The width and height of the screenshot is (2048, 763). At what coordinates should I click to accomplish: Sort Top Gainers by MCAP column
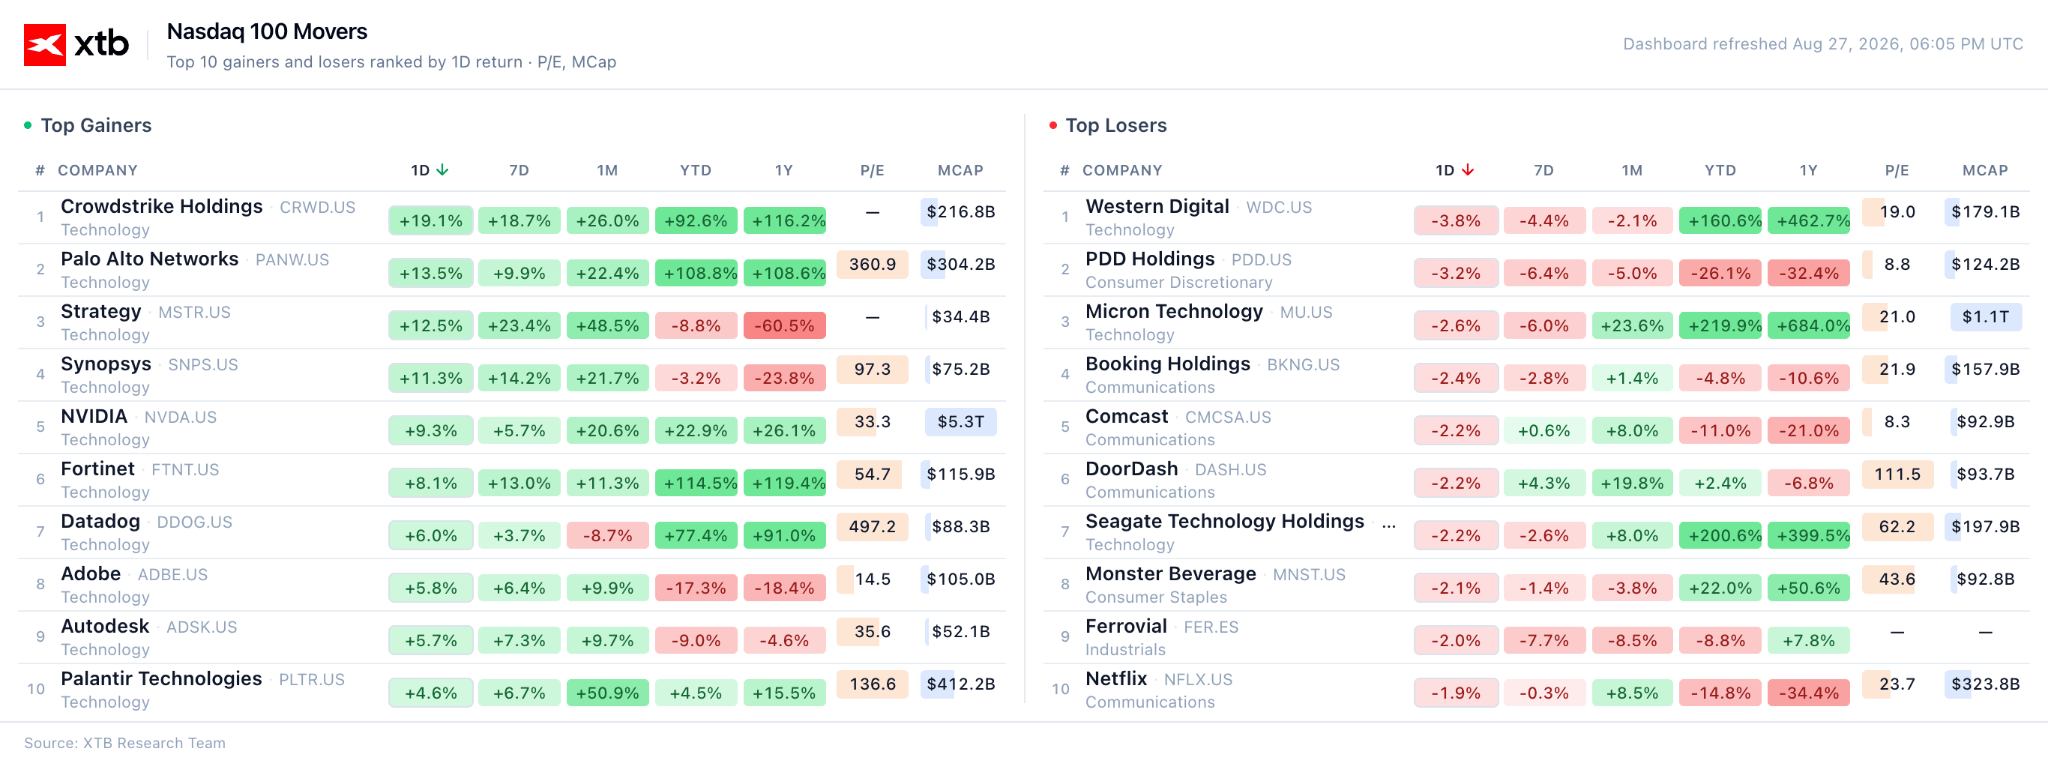(x=961, y=171)
